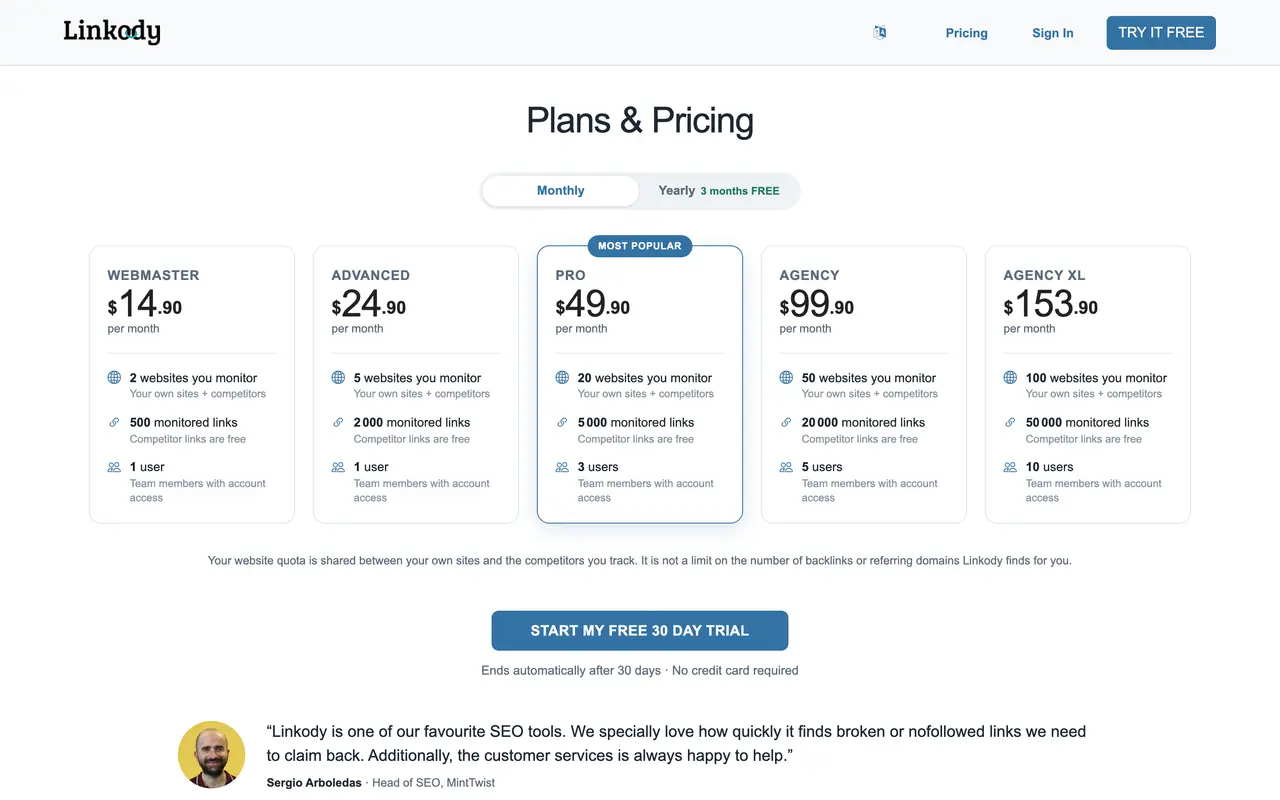Screen dimensions: 1280x800
Task: Click 'No credit card required' note
Action: point(735,671)
